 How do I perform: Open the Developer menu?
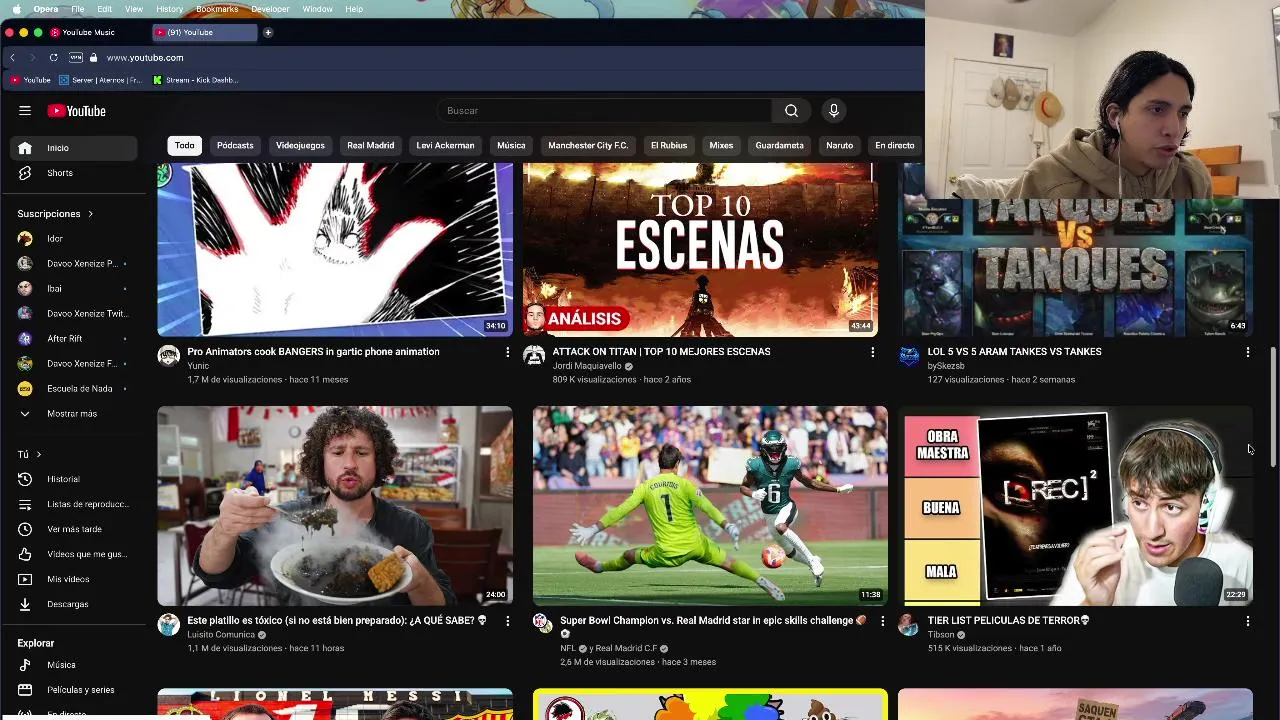point(270,9)
